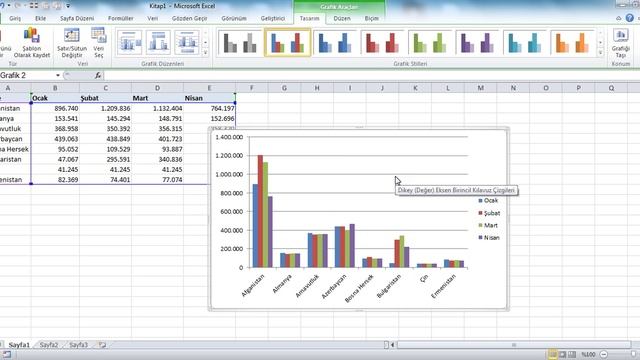
Task: Open the Görünüm ribbon tab
Action: [234, 18]
